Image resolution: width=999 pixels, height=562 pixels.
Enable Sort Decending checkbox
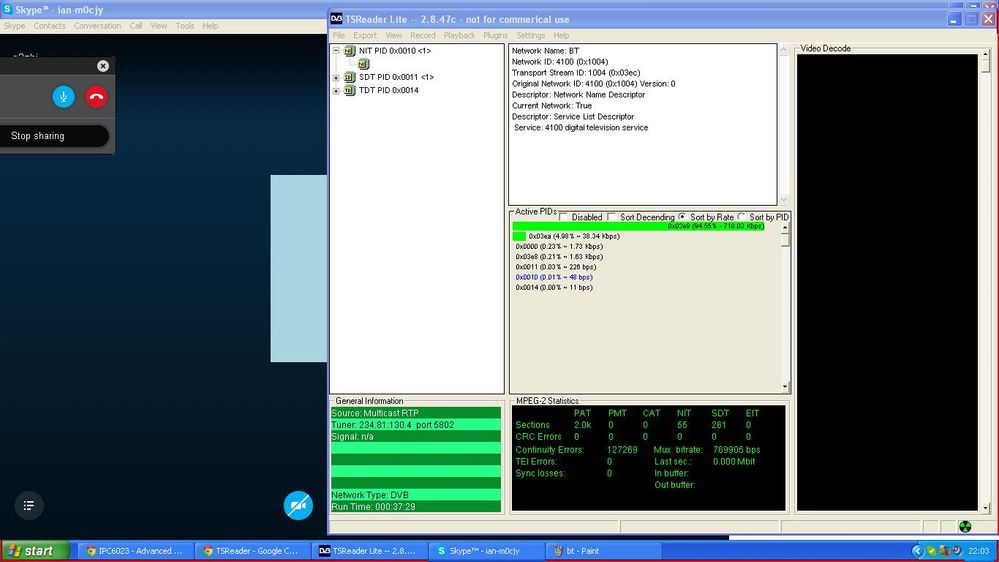(612, 217)
